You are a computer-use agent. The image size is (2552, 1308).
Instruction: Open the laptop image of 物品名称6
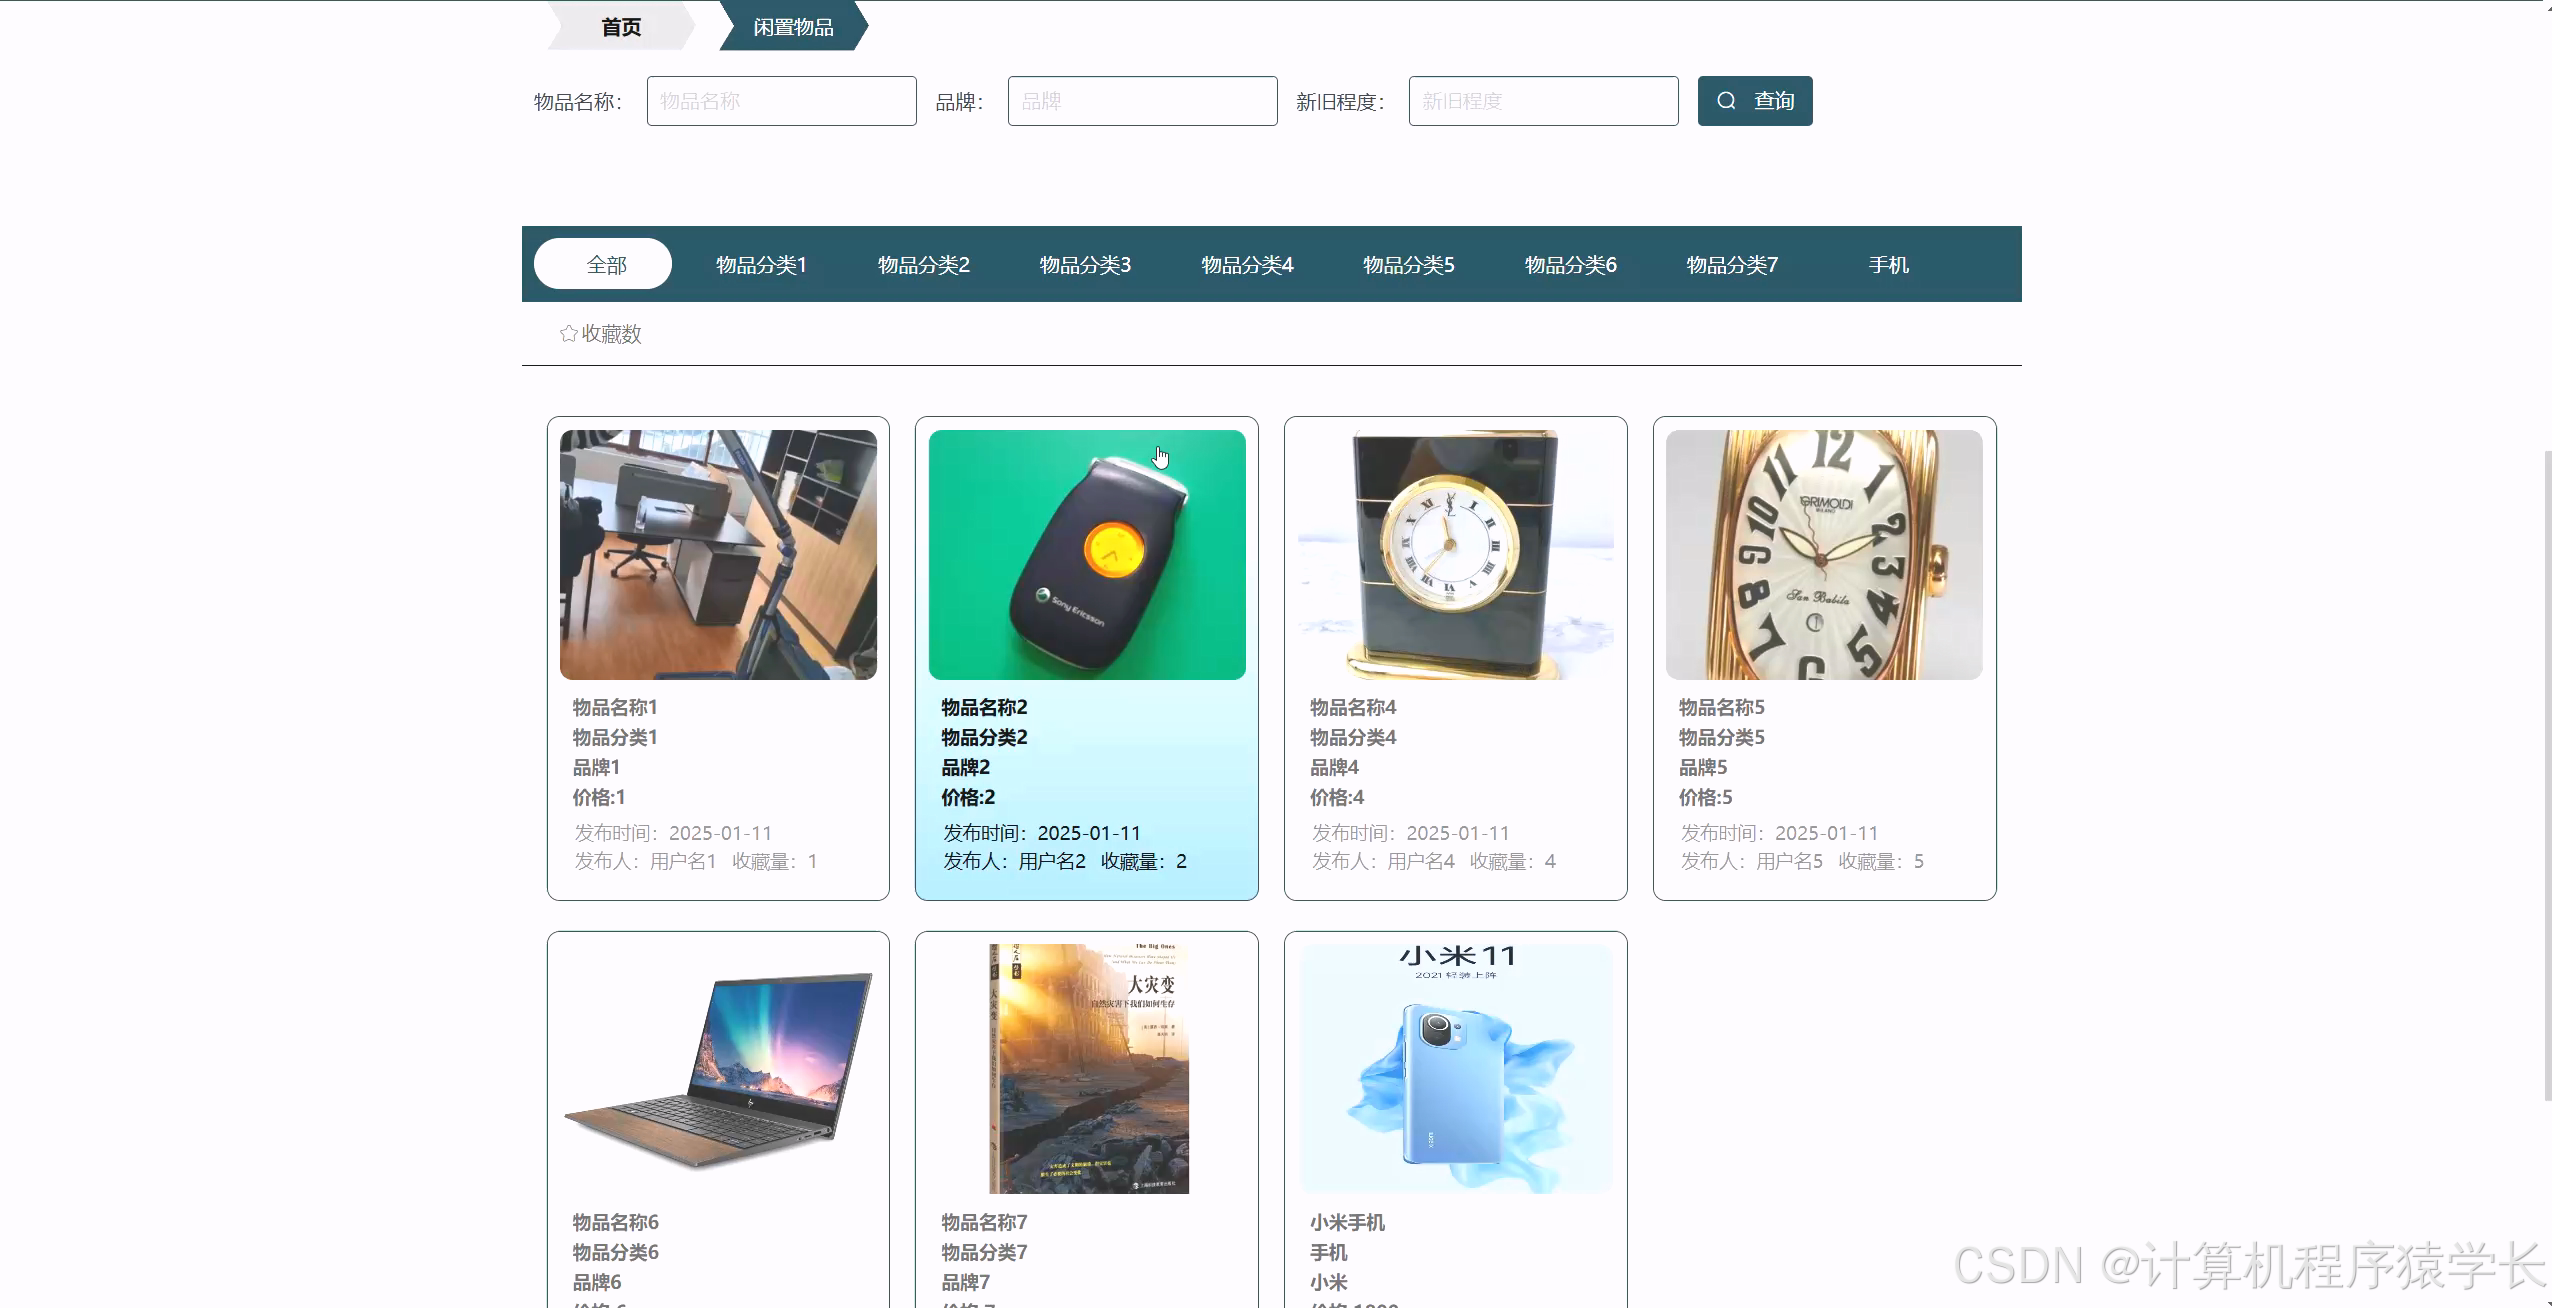pos(718,1069)
